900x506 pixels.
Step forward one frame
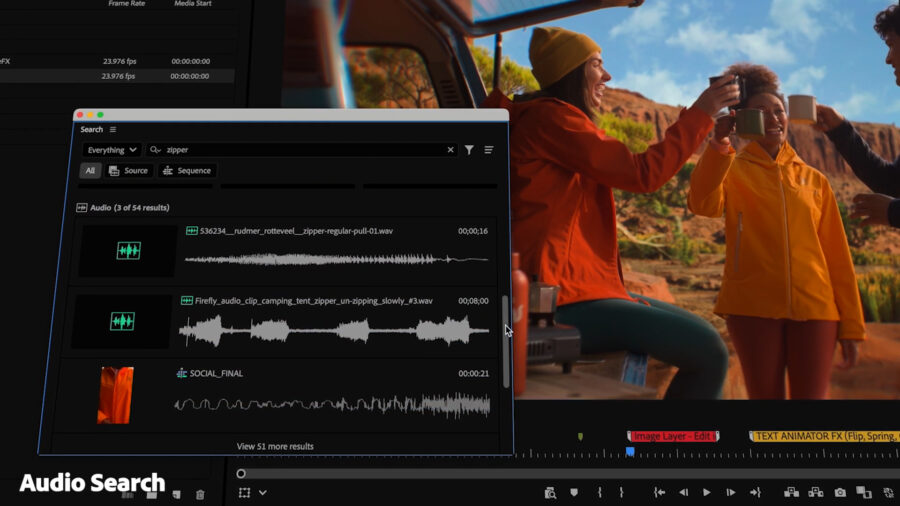pos(731,492)
